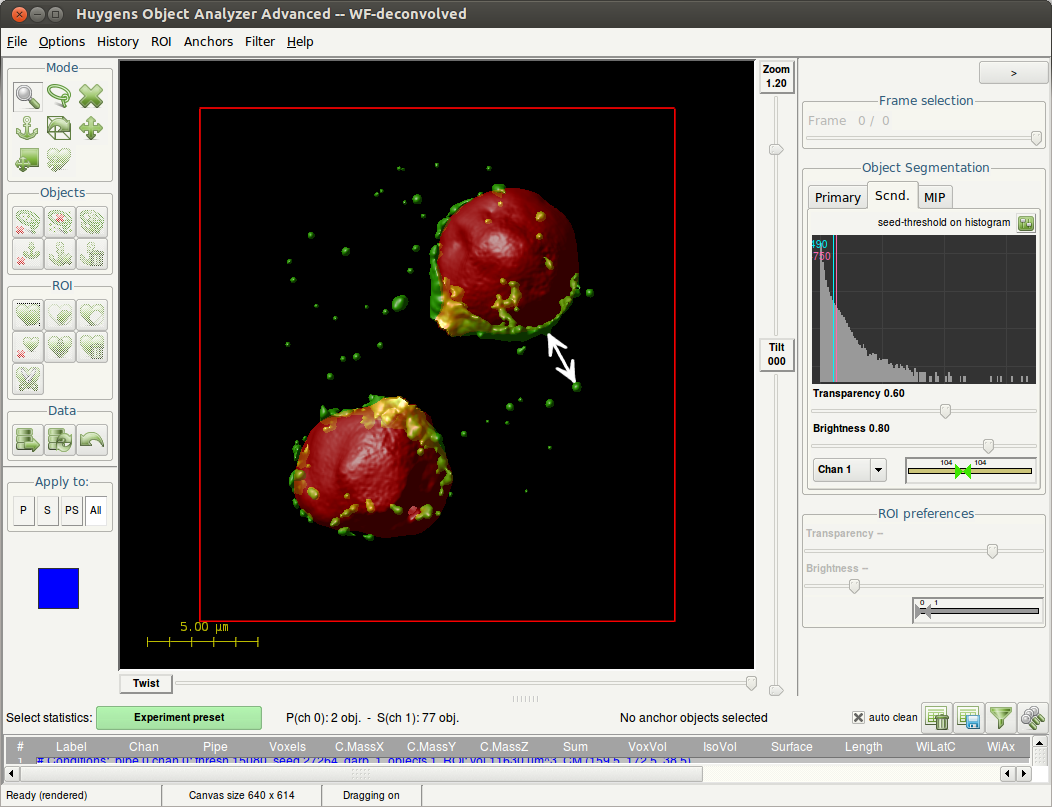The width and height of the screenshot is (1052, 807).
Task: Select the 'PS' apply-to option
Action: 71,510
